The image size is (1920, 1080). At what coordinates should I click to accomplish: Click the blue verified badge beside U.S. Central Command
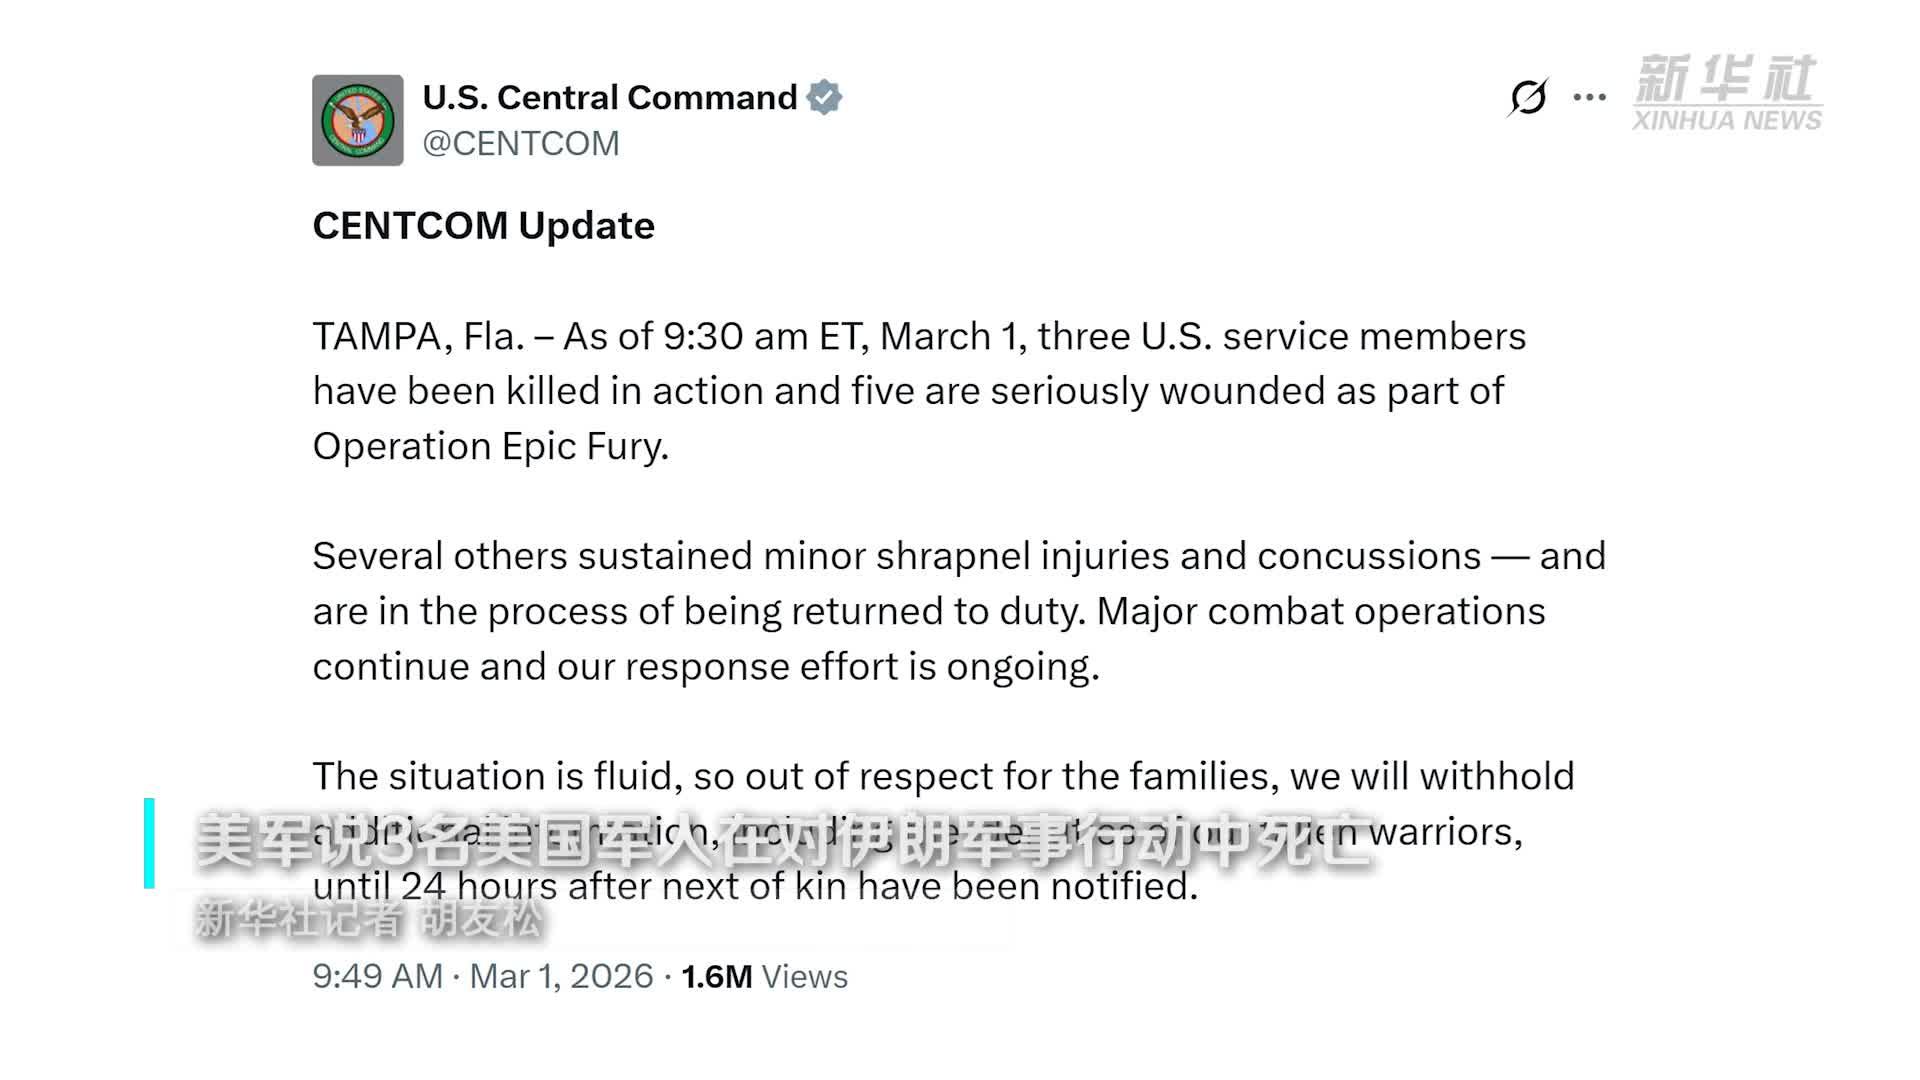click(826, 96)
